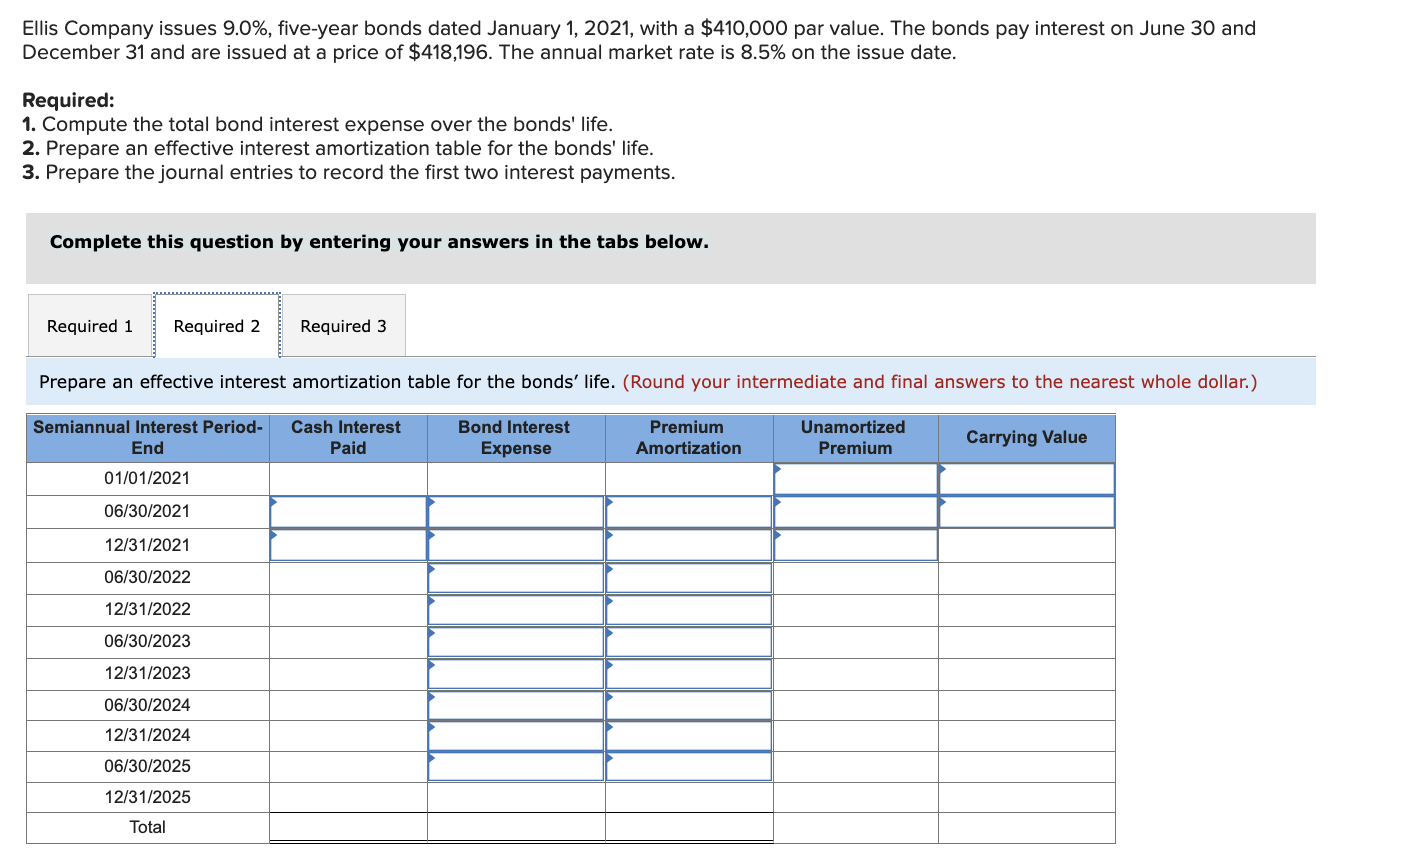Click the Total Premium Amortization cell

pos(689,828)
